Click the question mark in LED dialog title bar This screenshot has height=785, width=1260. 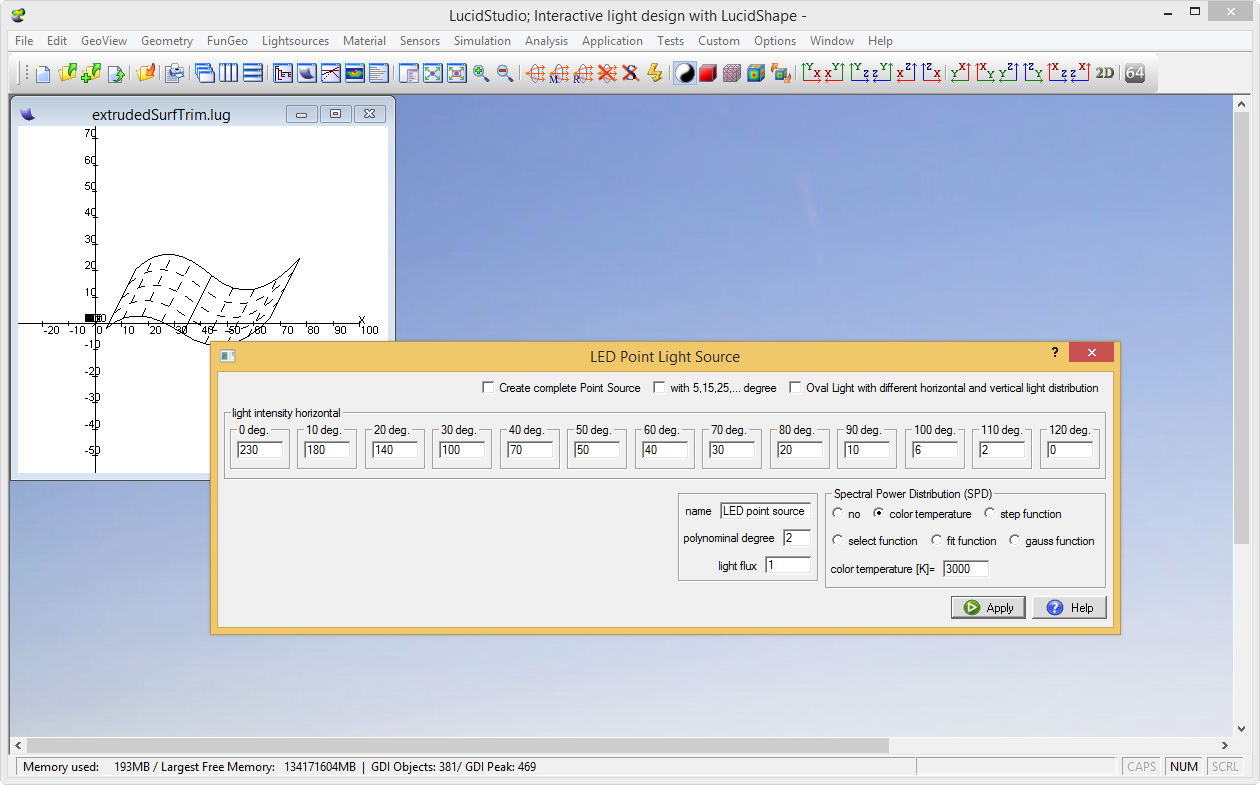pyautogui.click(x=1055, y=353)
